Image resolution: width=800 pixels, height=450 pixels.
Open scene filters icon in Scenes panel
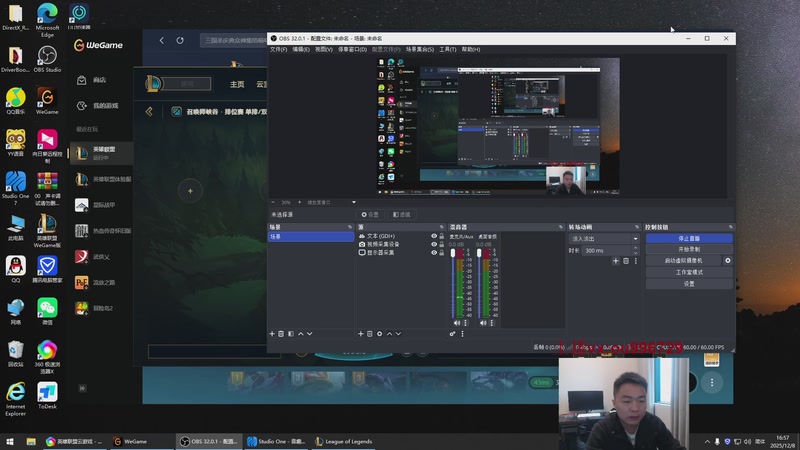tap(291, 334)
